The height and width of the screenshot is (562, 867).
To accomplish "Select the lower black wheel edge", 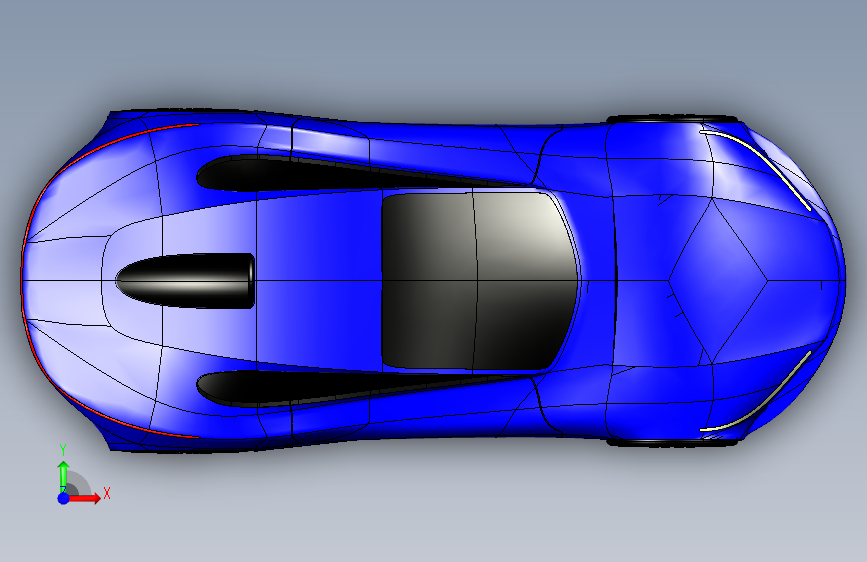I will [x=672, y=443].
